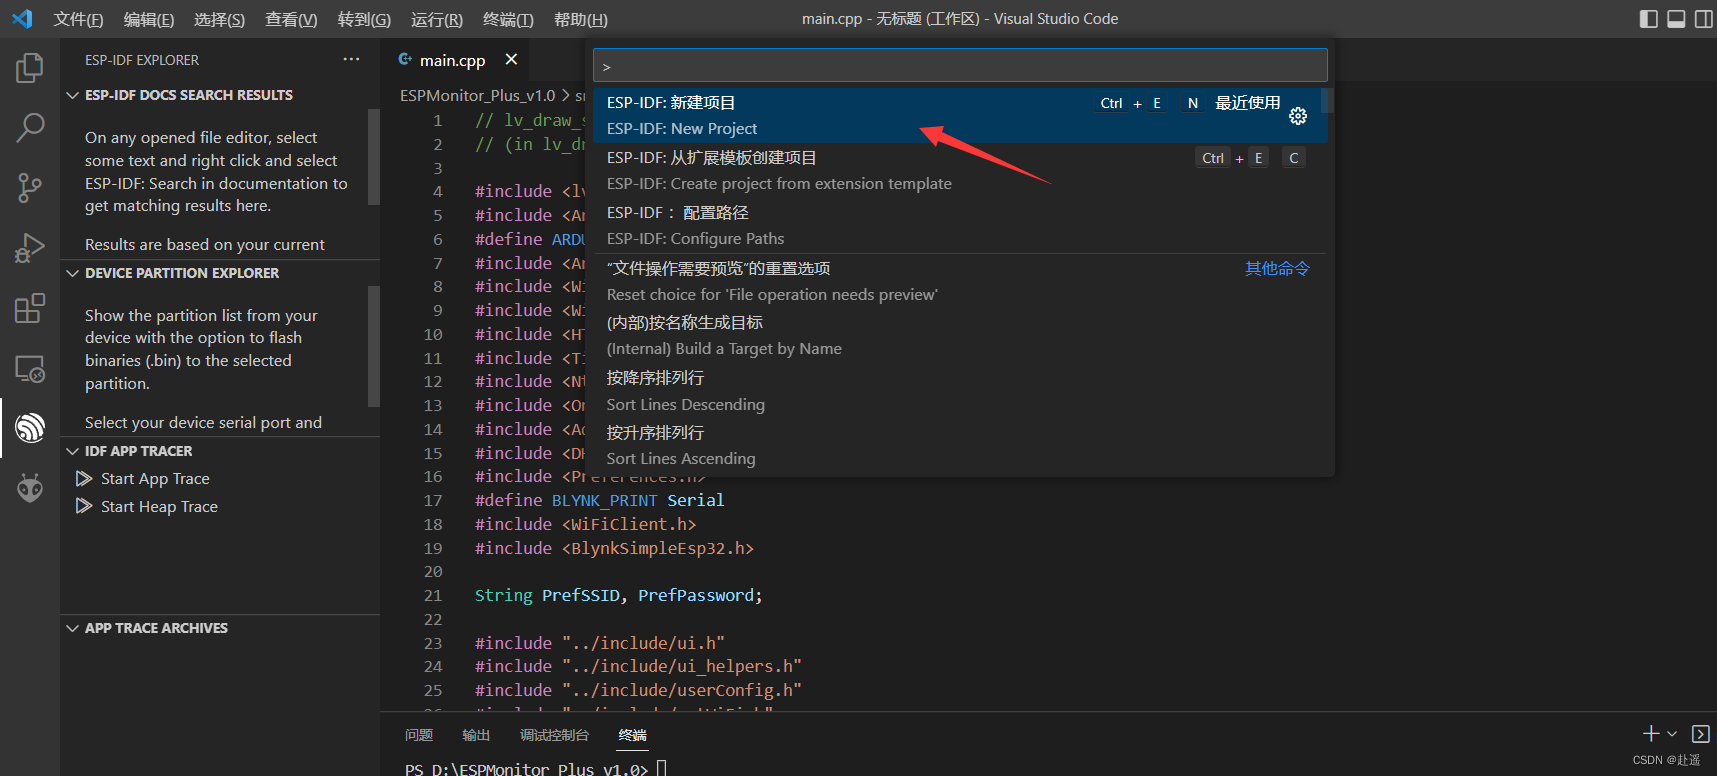Viewport: 1717px width, 776px height.
Task: Click into the command palette input field
Action: [x=960, y=66]
